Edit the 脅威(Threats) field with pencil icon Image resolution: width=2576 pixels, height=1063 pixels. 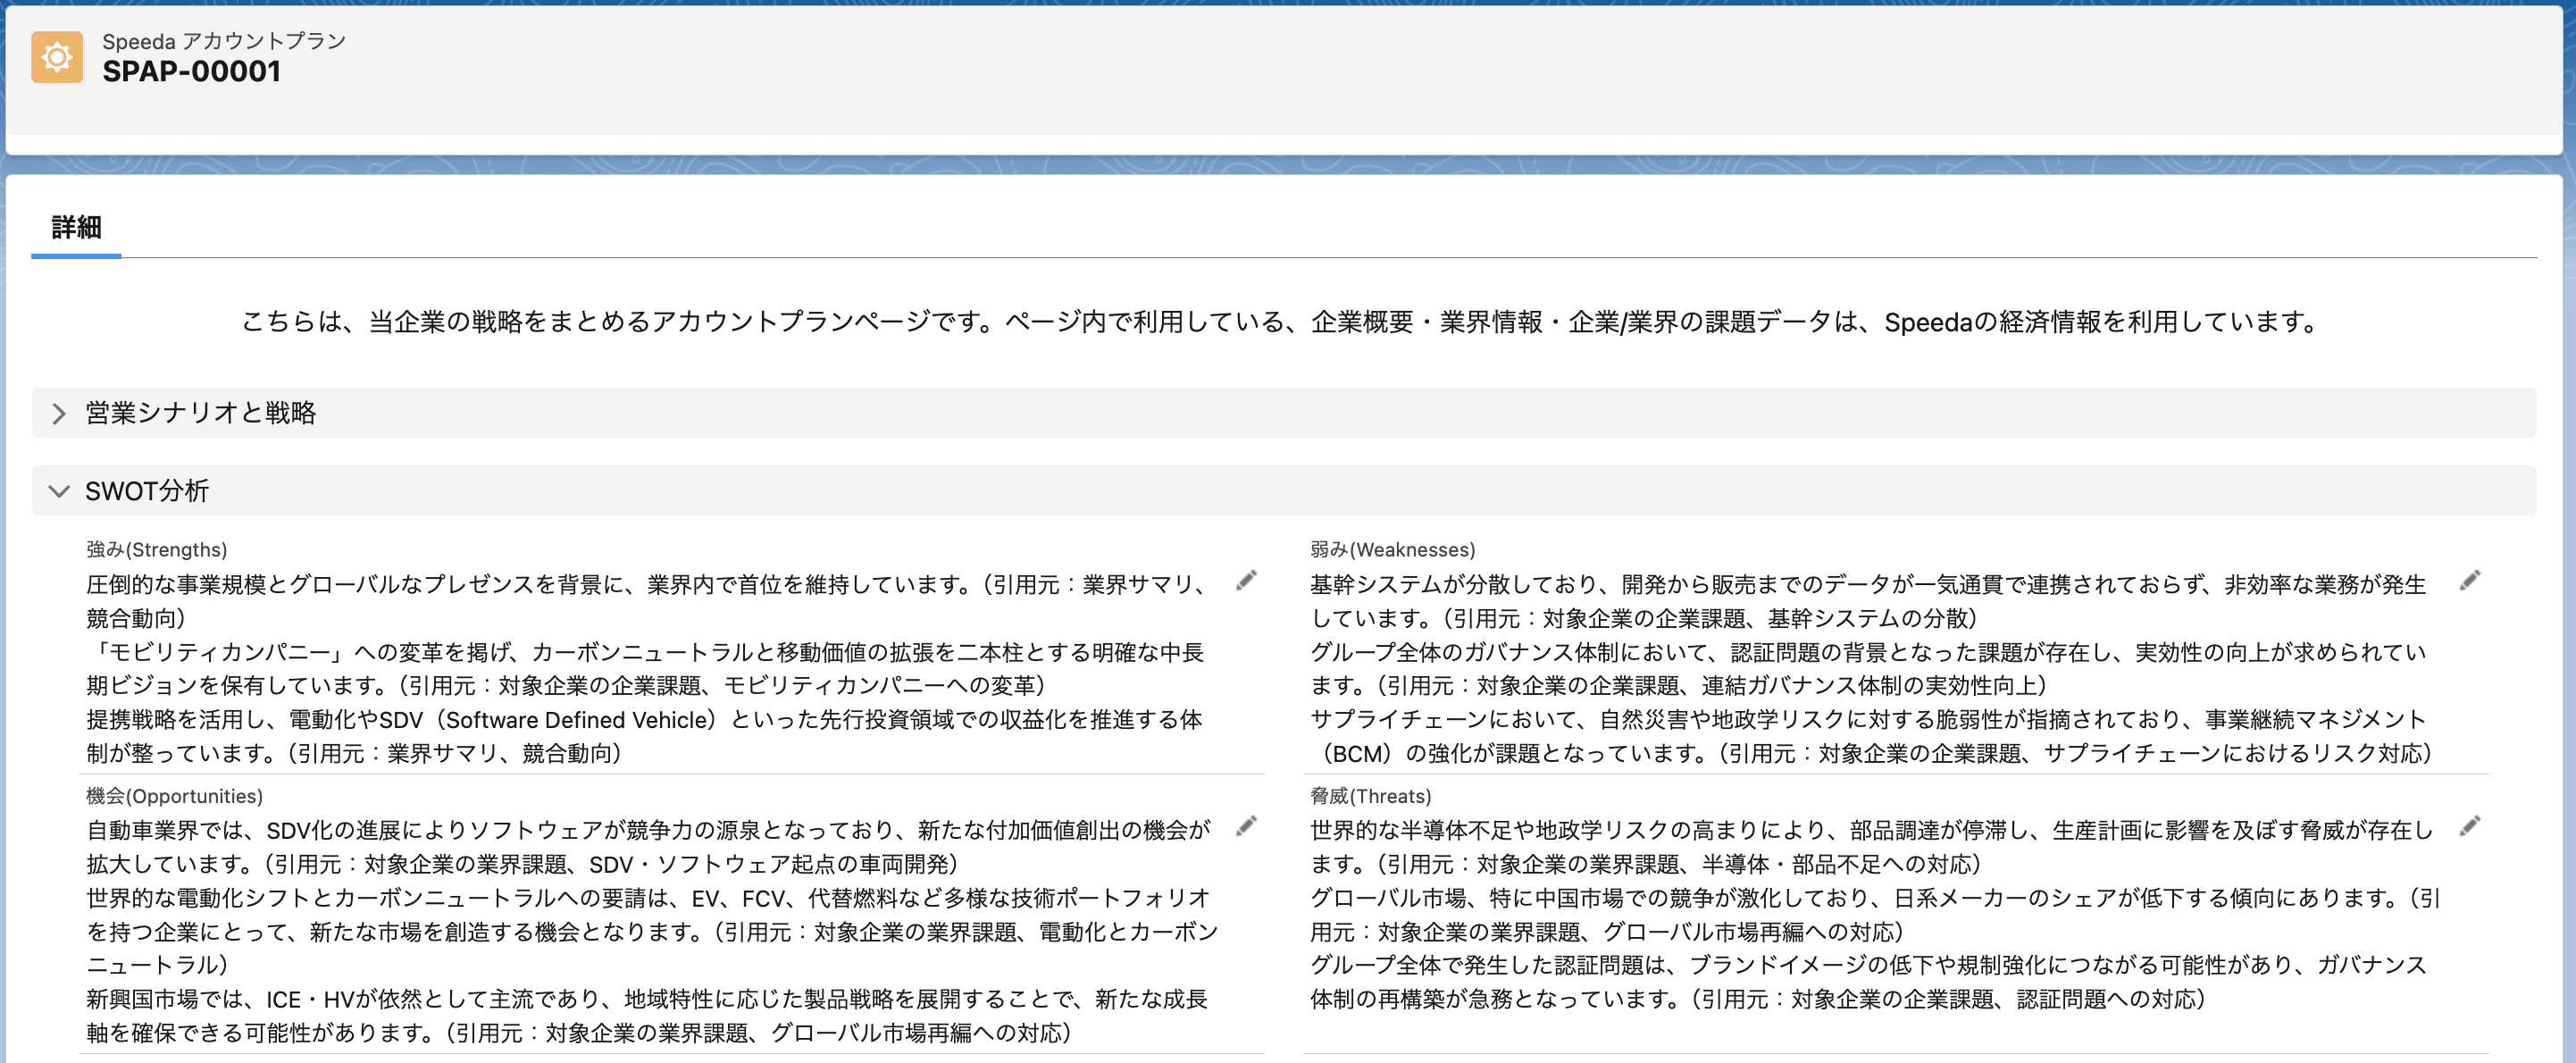click(x=2469, y=827)
